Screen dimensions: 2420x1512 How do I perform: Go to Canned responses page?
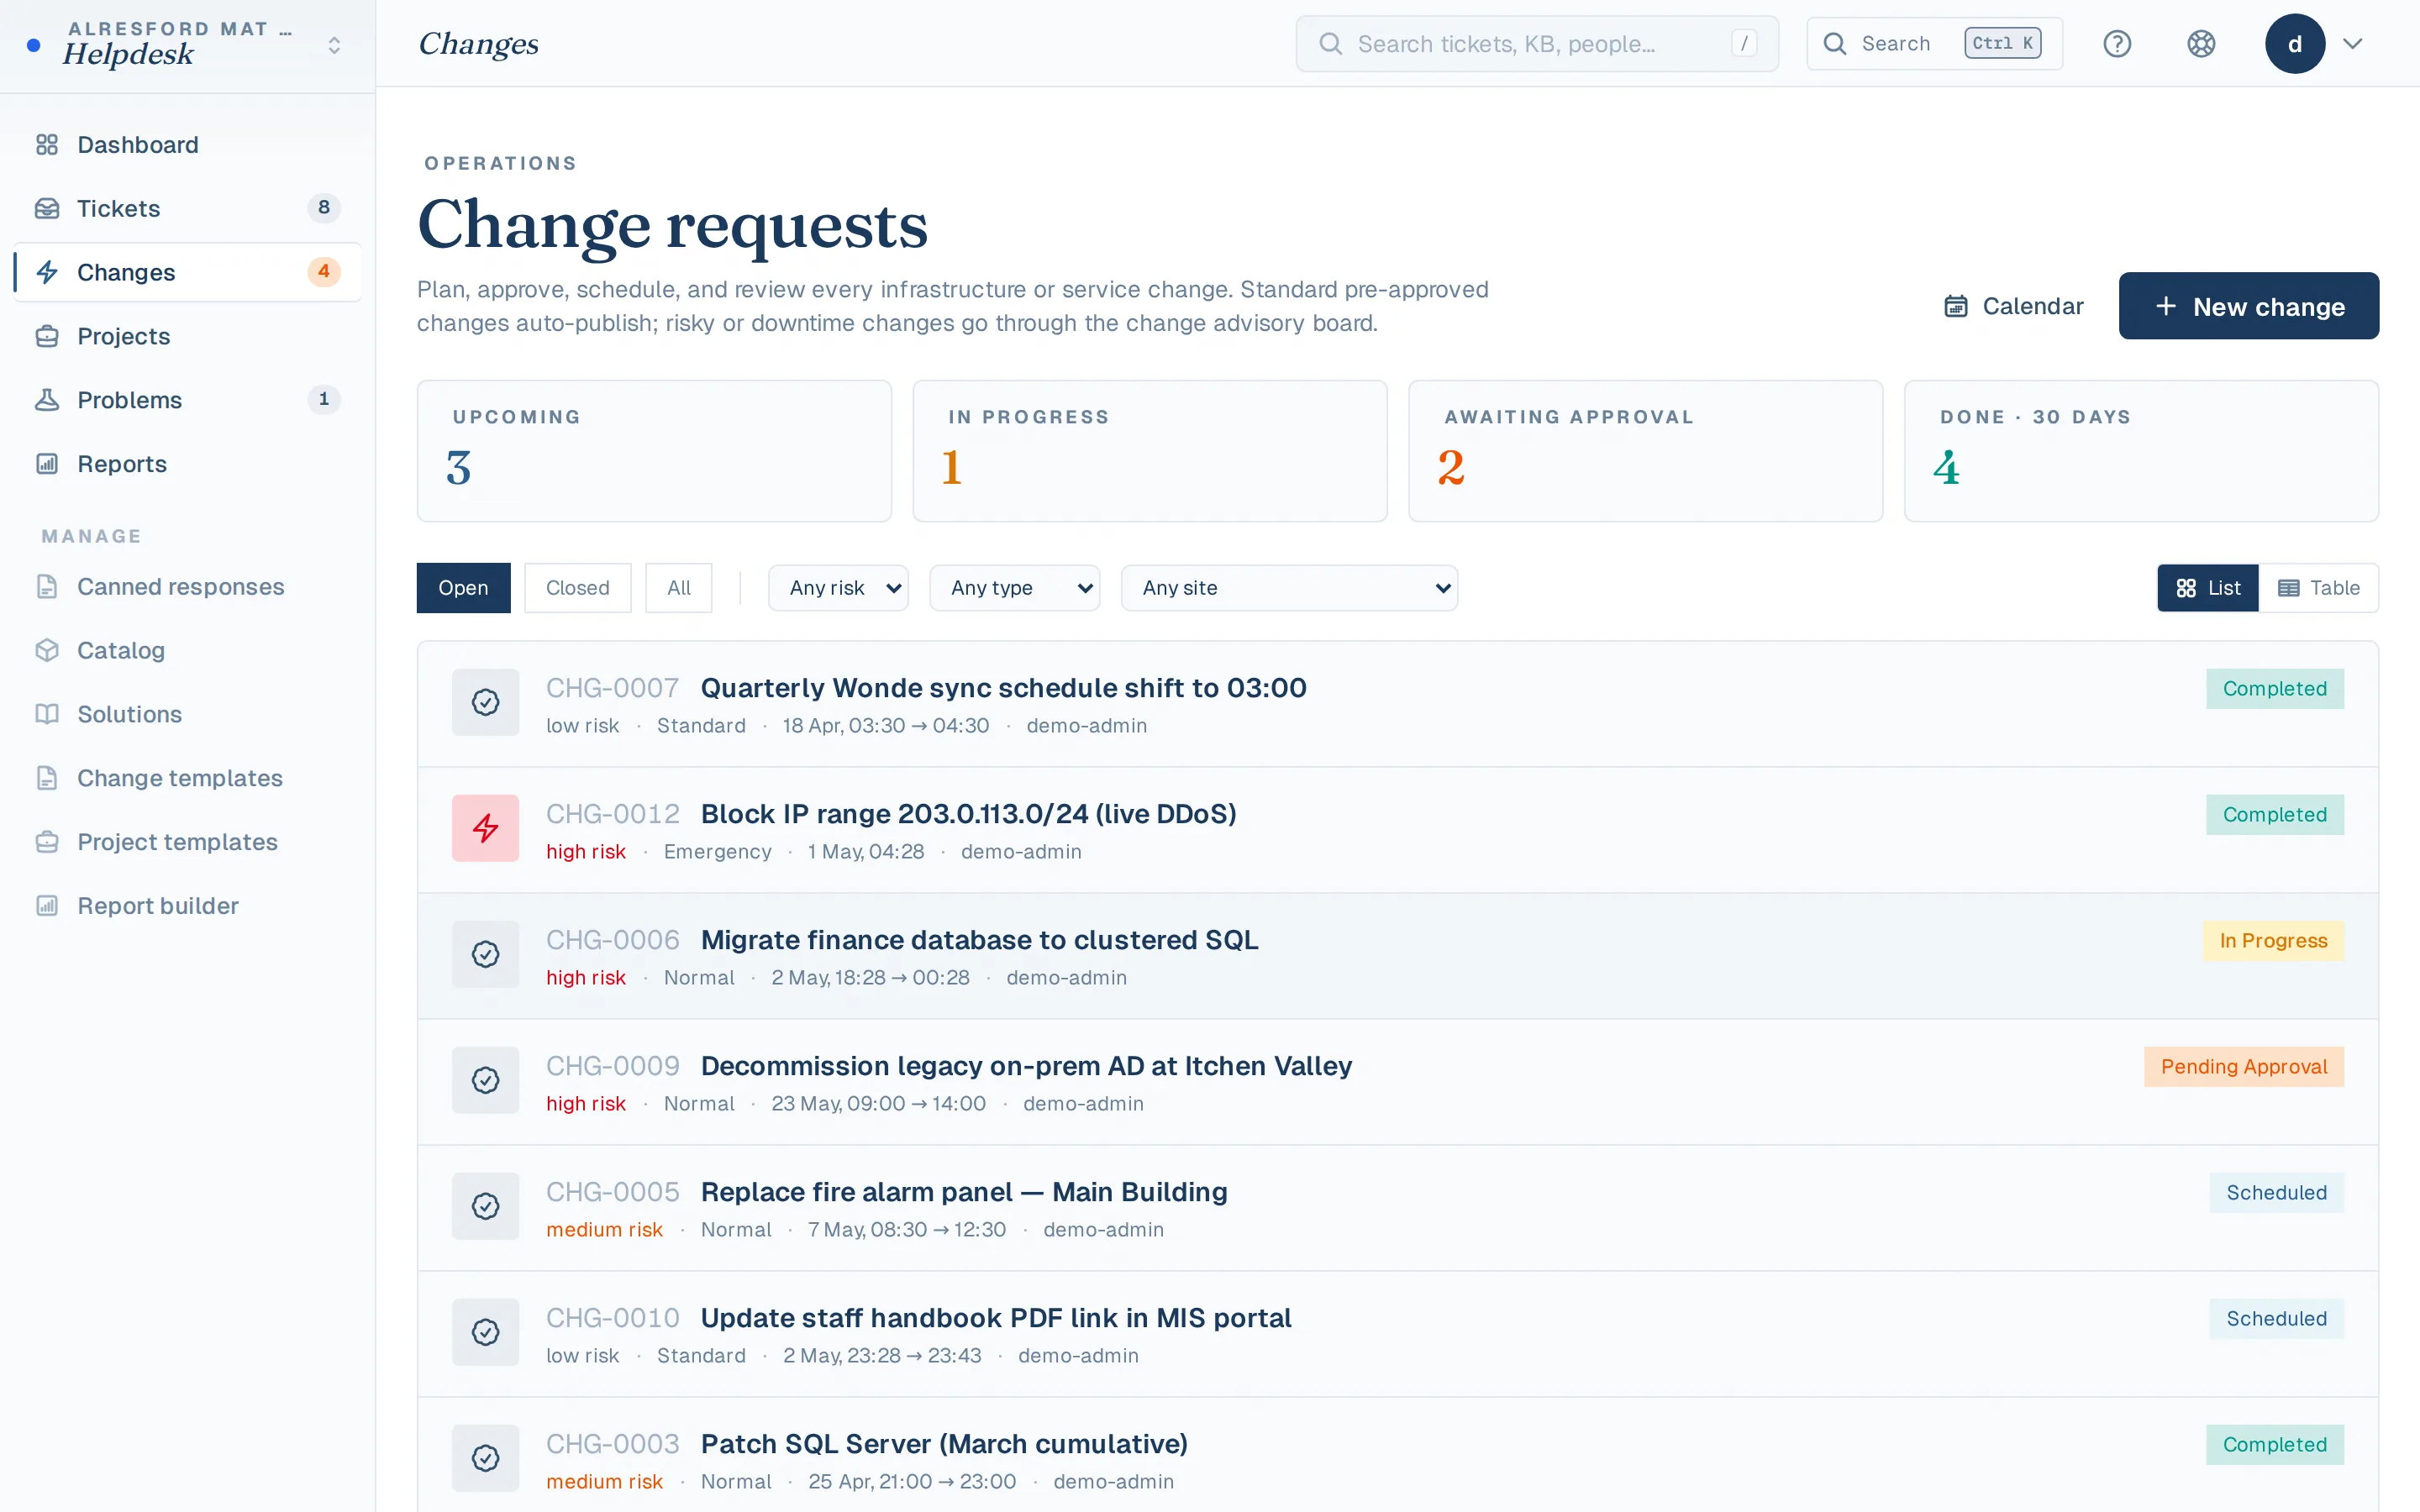188,587
